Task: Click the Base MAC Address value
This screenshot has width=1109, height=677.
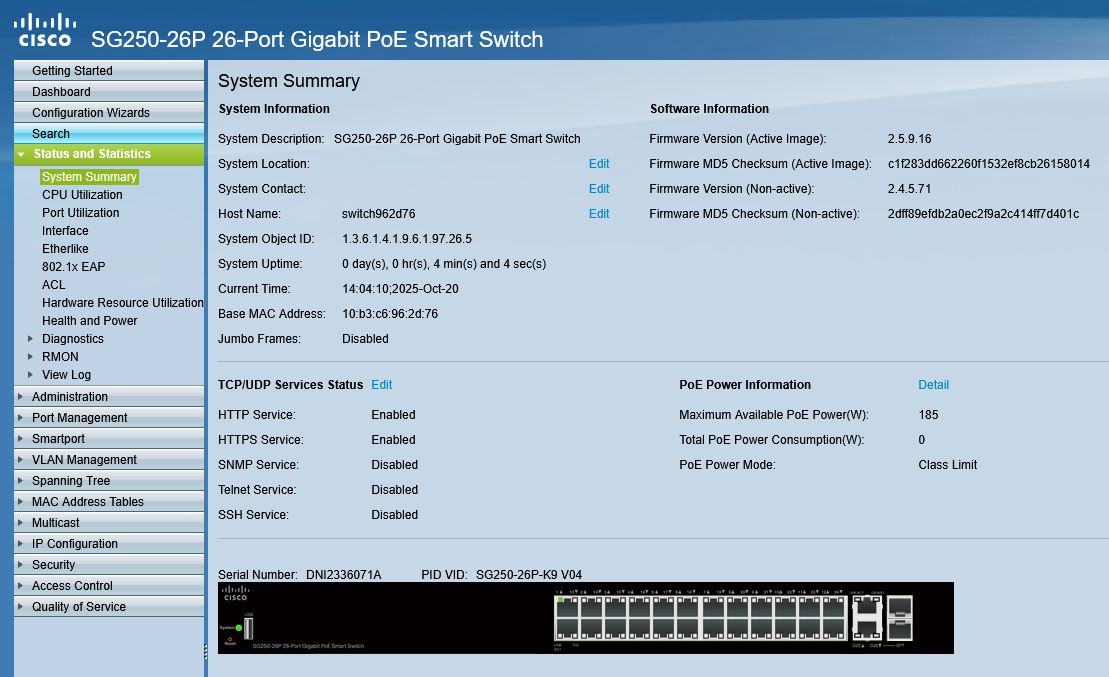Action: click(390, 314)
